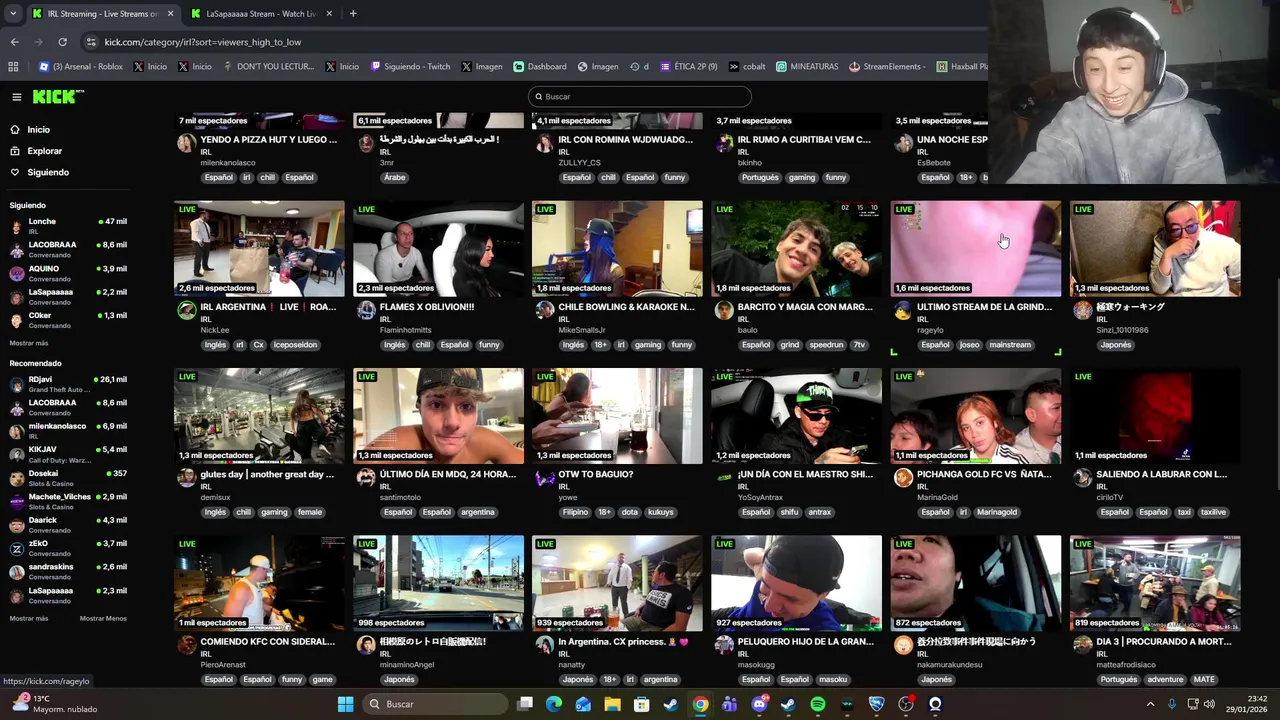Go back using the browser back arrow
The width and height of the screenshot is (1280, 720).
(14, 42)
